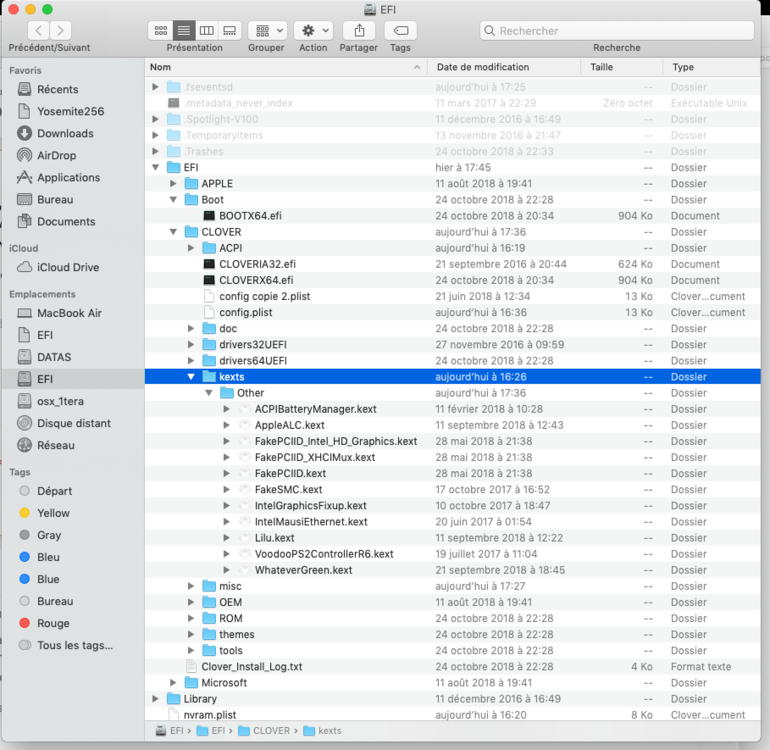The height and width of the screenshot is (750, 770).
Task: Sort by the Taille column header
Action: point(622,67)
